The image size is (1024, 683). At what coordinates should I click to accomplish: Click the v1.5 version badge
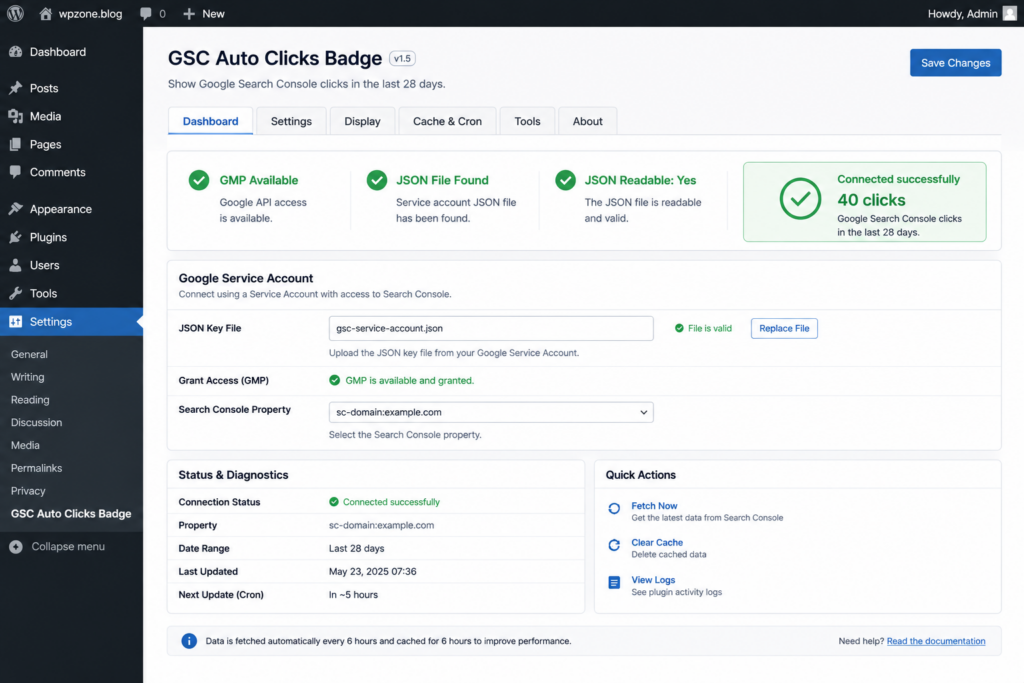click(402, 59)
